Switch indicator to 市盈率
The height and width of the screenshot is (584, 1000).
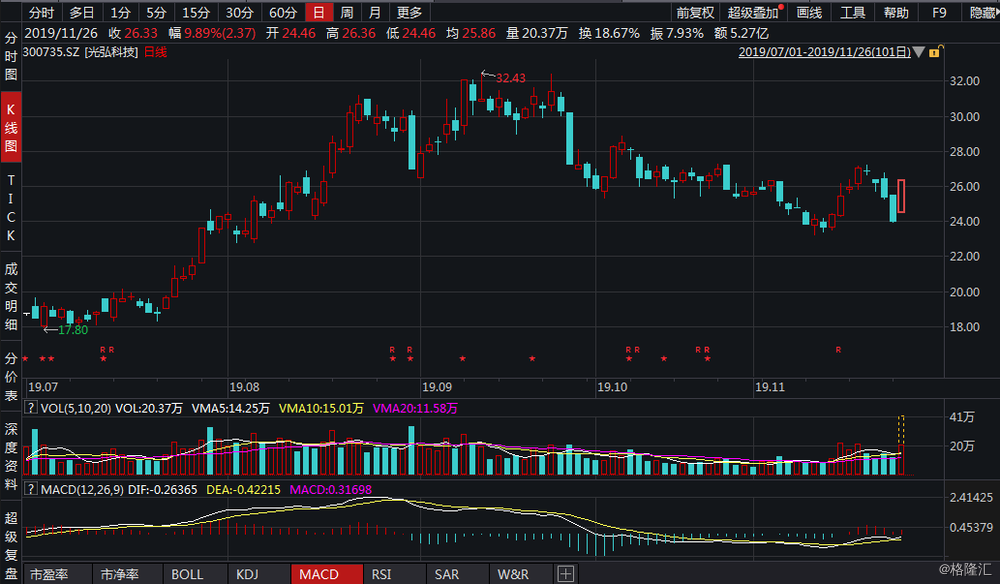tap(50, 574)
